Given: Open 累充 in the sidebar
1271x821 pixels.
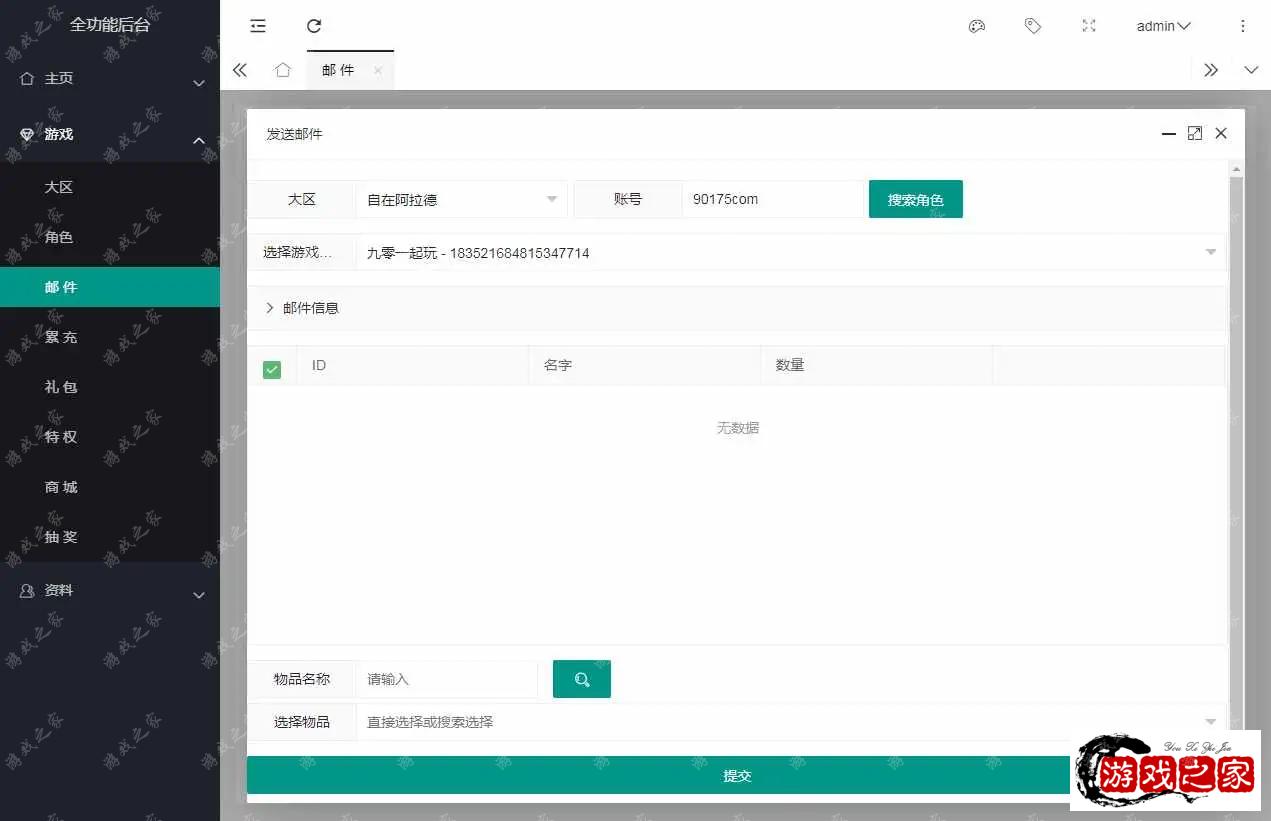Looking at the screenshot, I should point(110,337).
